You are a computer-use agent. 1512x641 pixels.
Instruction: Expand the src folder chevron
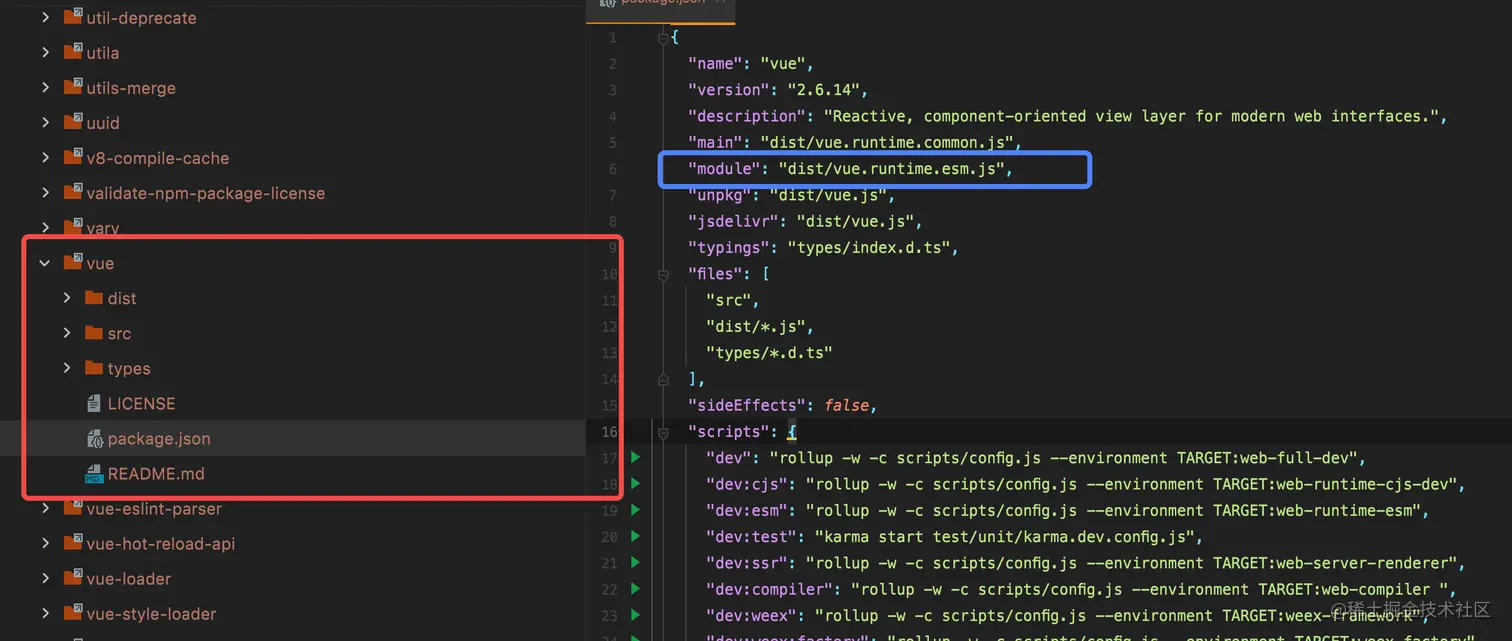pyautogui.click(x=67, y=333)
